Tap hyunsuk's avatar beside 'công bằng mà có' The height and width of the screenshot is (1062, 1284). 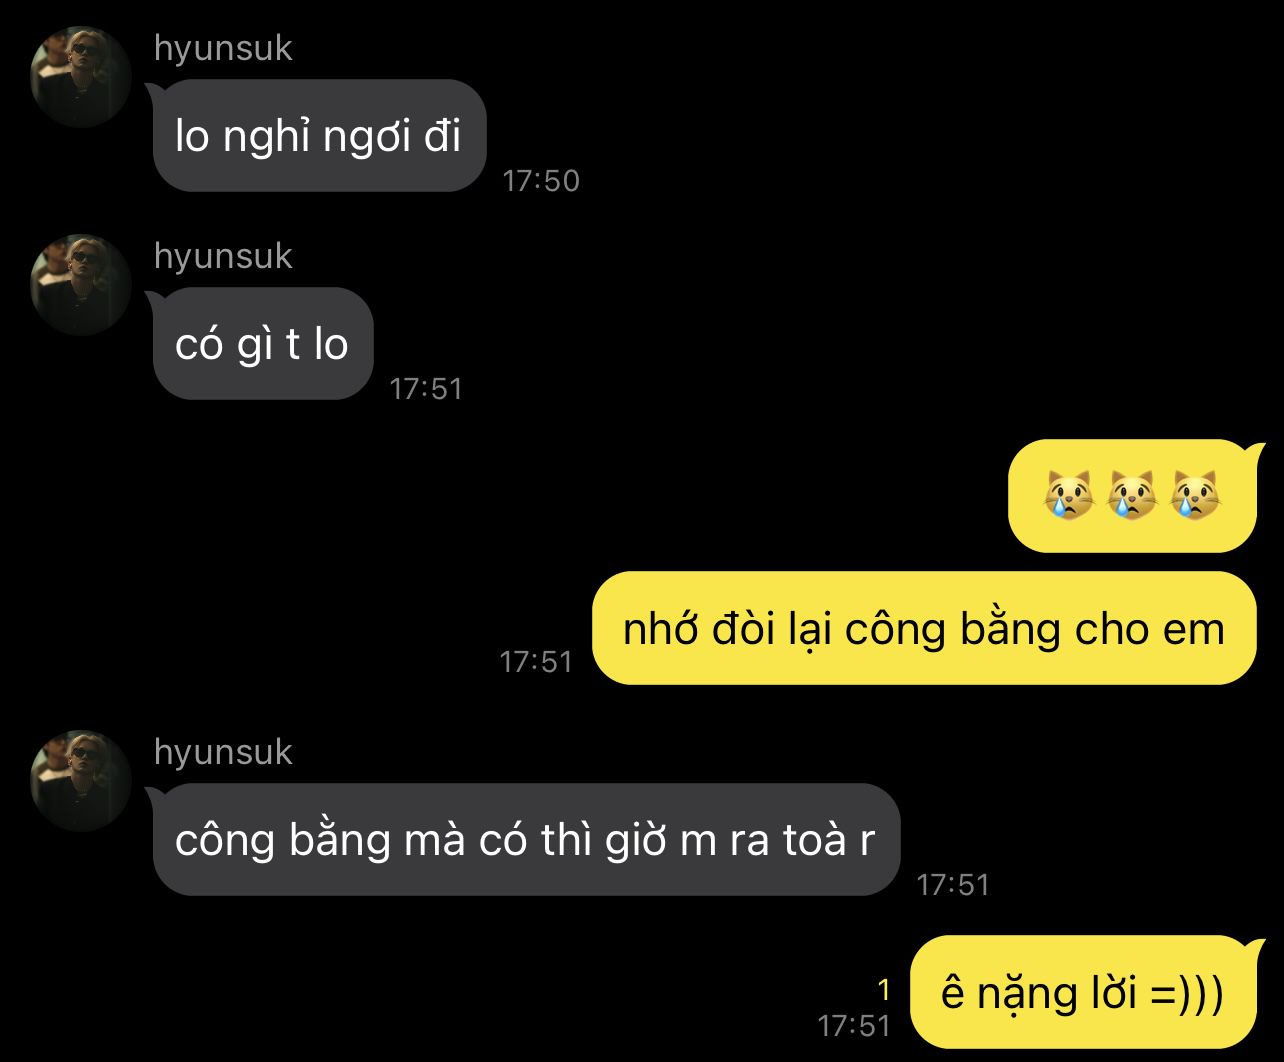pyautogui.click(x=81, y=781)
